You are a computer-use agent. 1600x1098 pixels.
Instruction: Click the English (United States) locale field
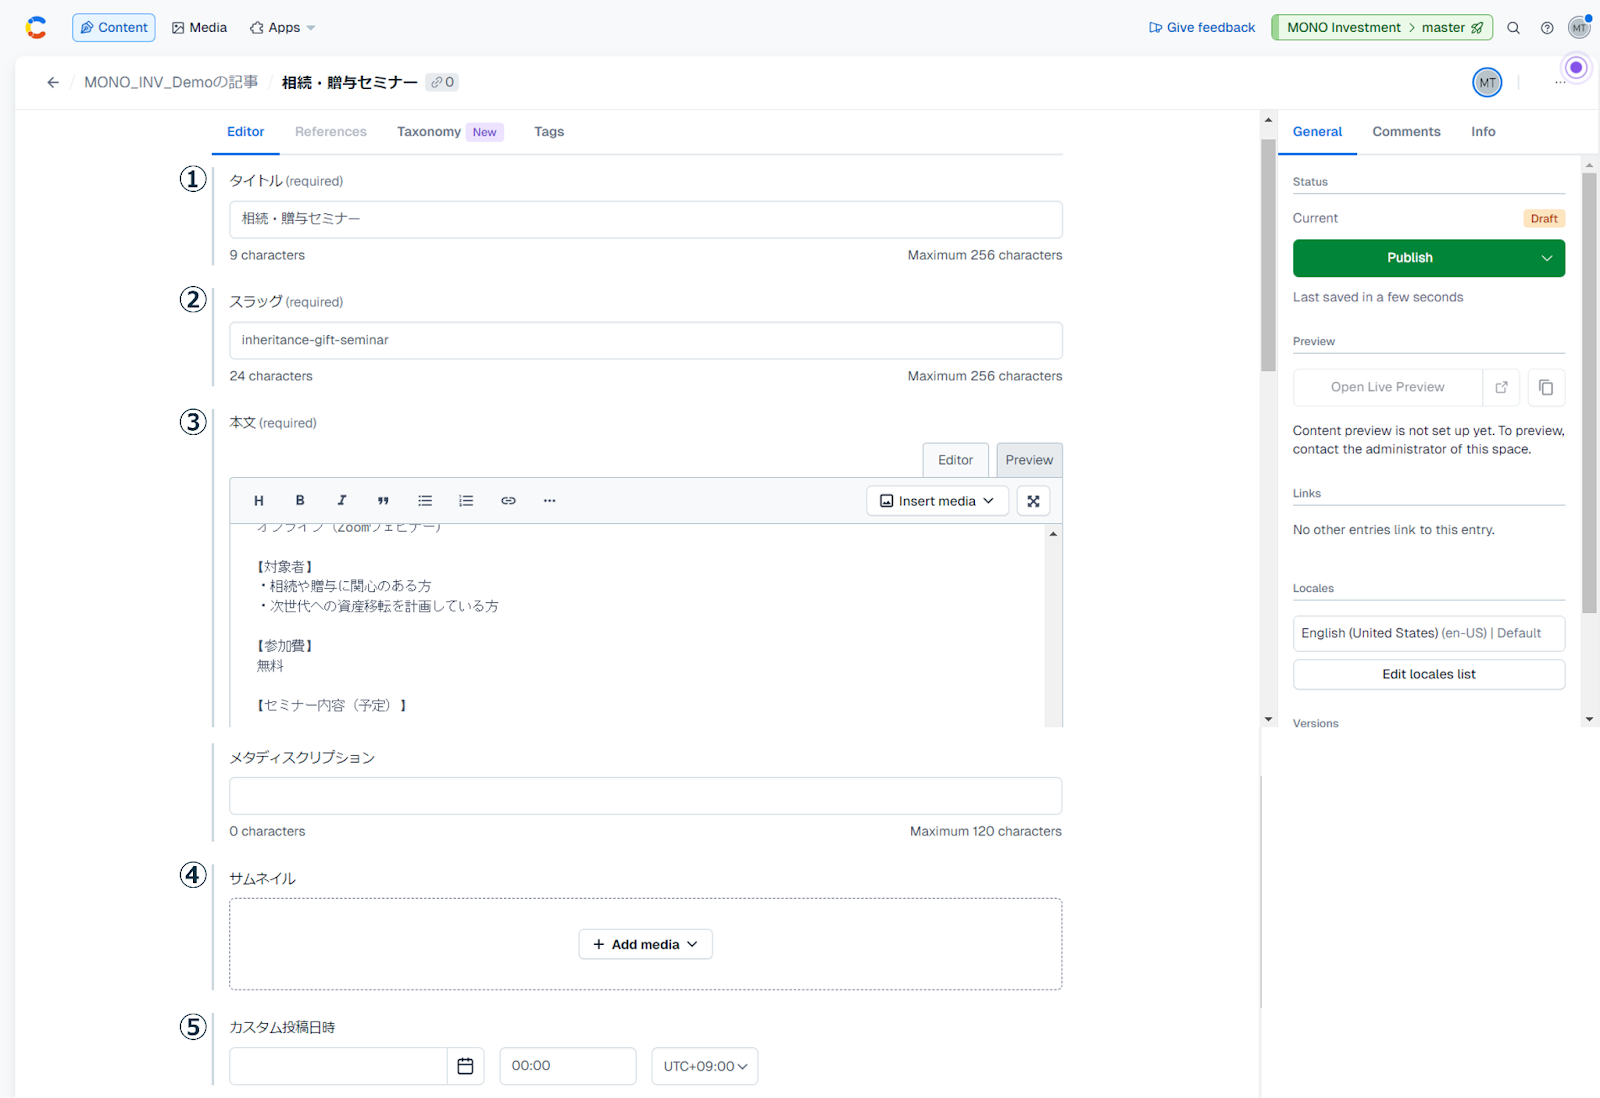tap(1428, 633)
